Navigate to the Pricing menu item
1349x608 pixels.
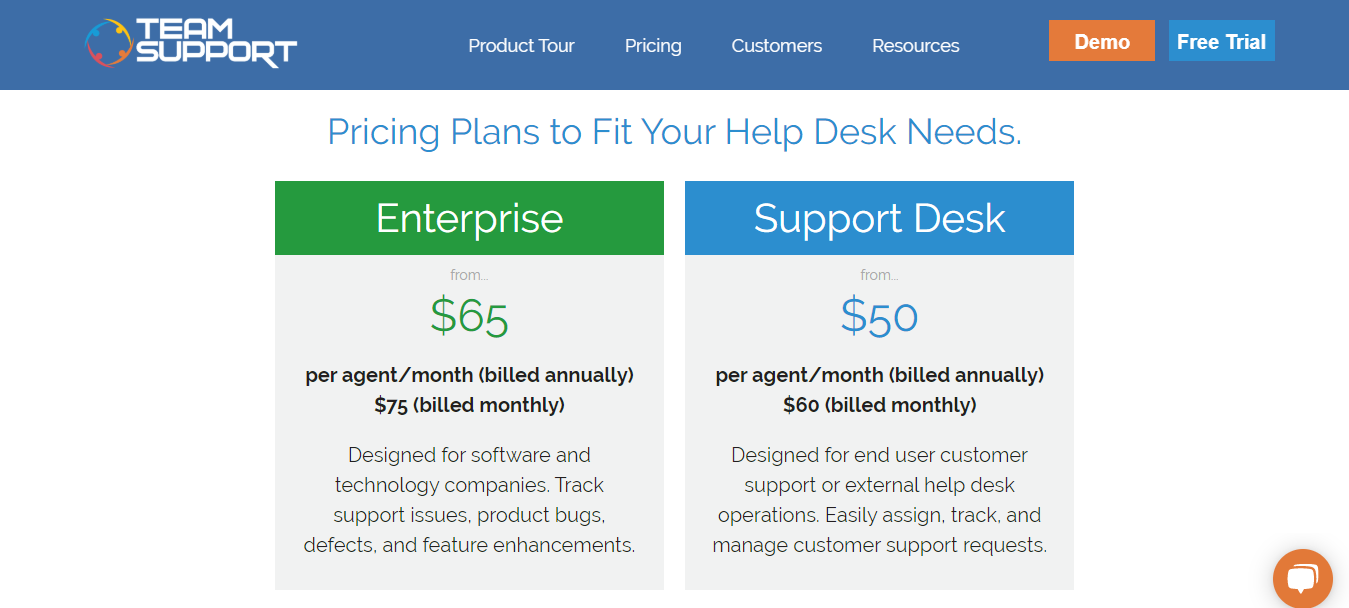click(653, 45)
